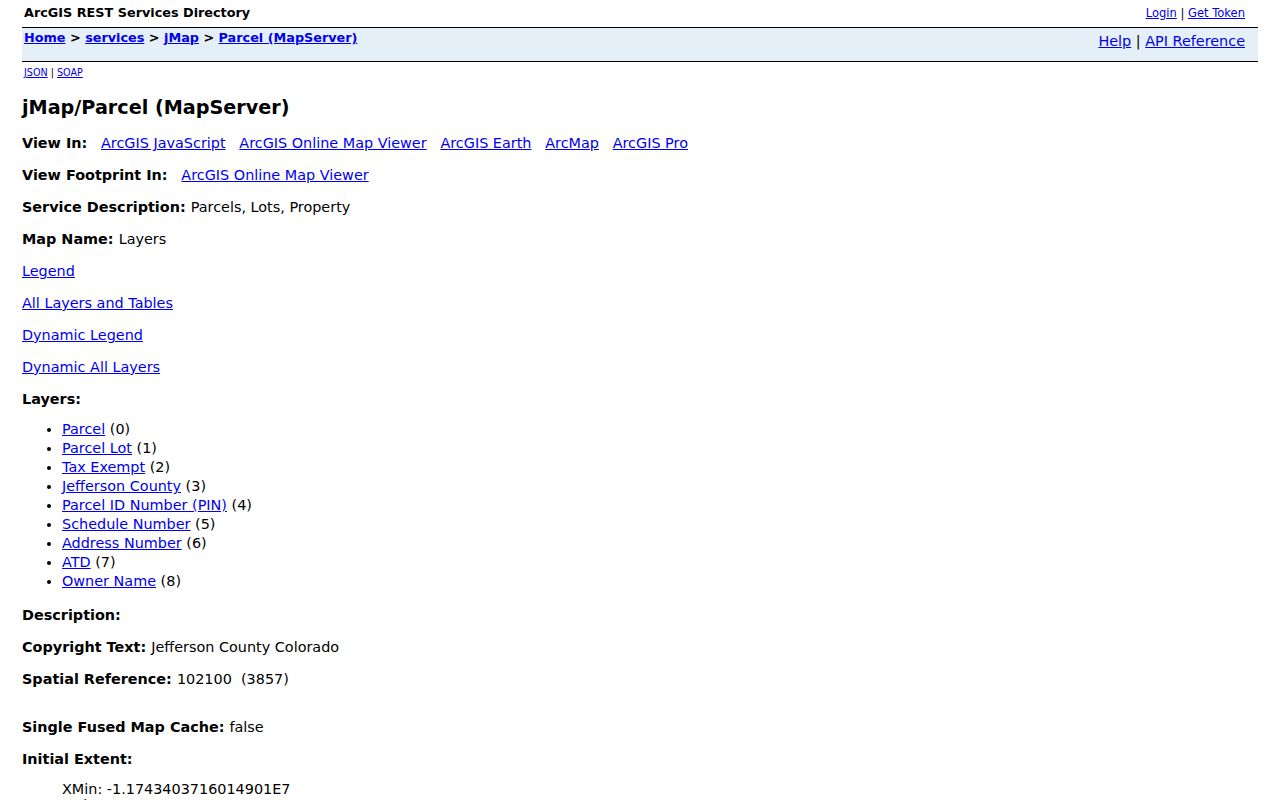1280x800 pixels.
Task: Open the Owner Name layer
Action: (109, 581)
